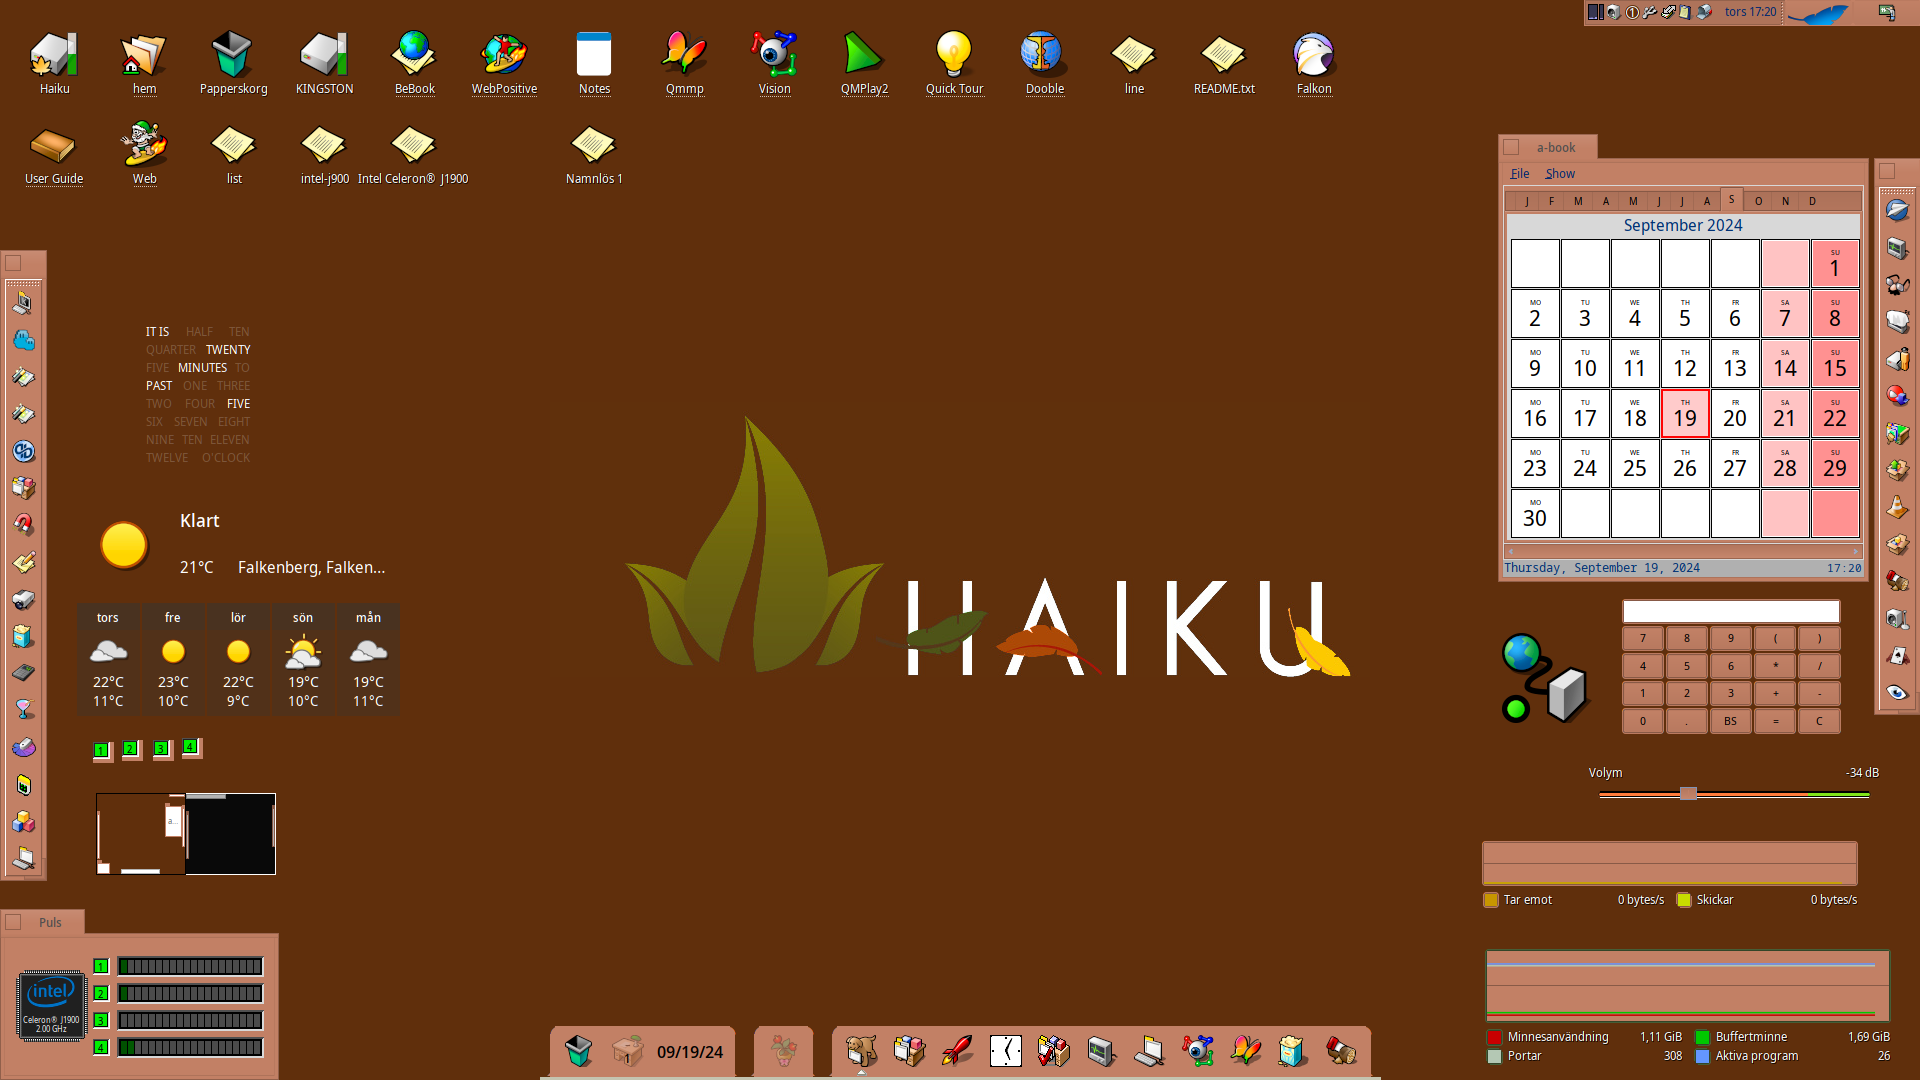Switch to the D (December) month tab
Viewport: 1920px width, 1080px height.
pos(1812,201)
